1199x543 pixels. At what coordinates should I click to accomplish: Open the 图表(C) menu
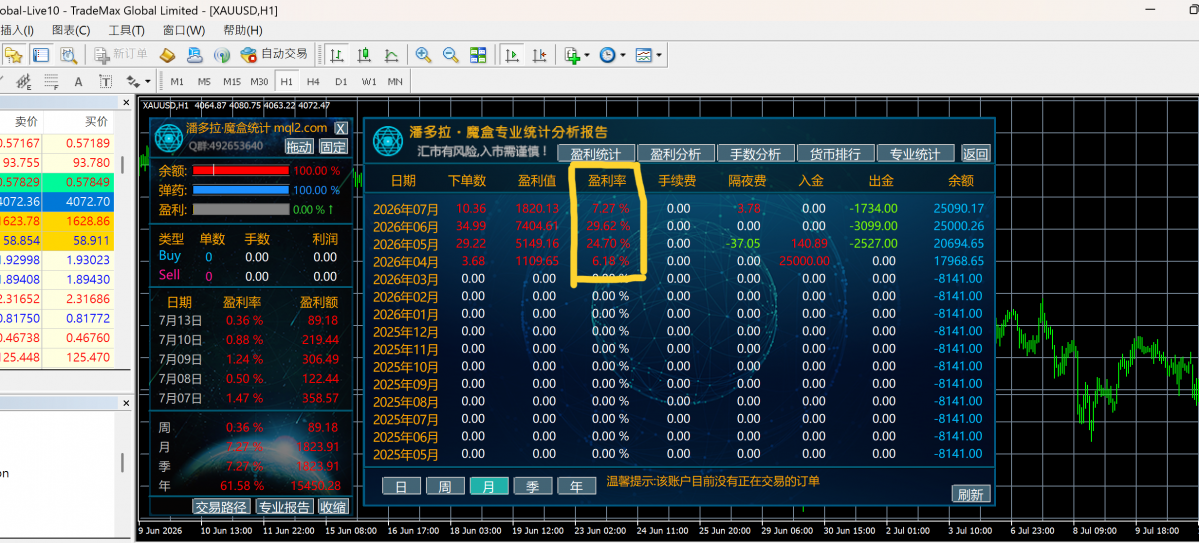(71, 31)
